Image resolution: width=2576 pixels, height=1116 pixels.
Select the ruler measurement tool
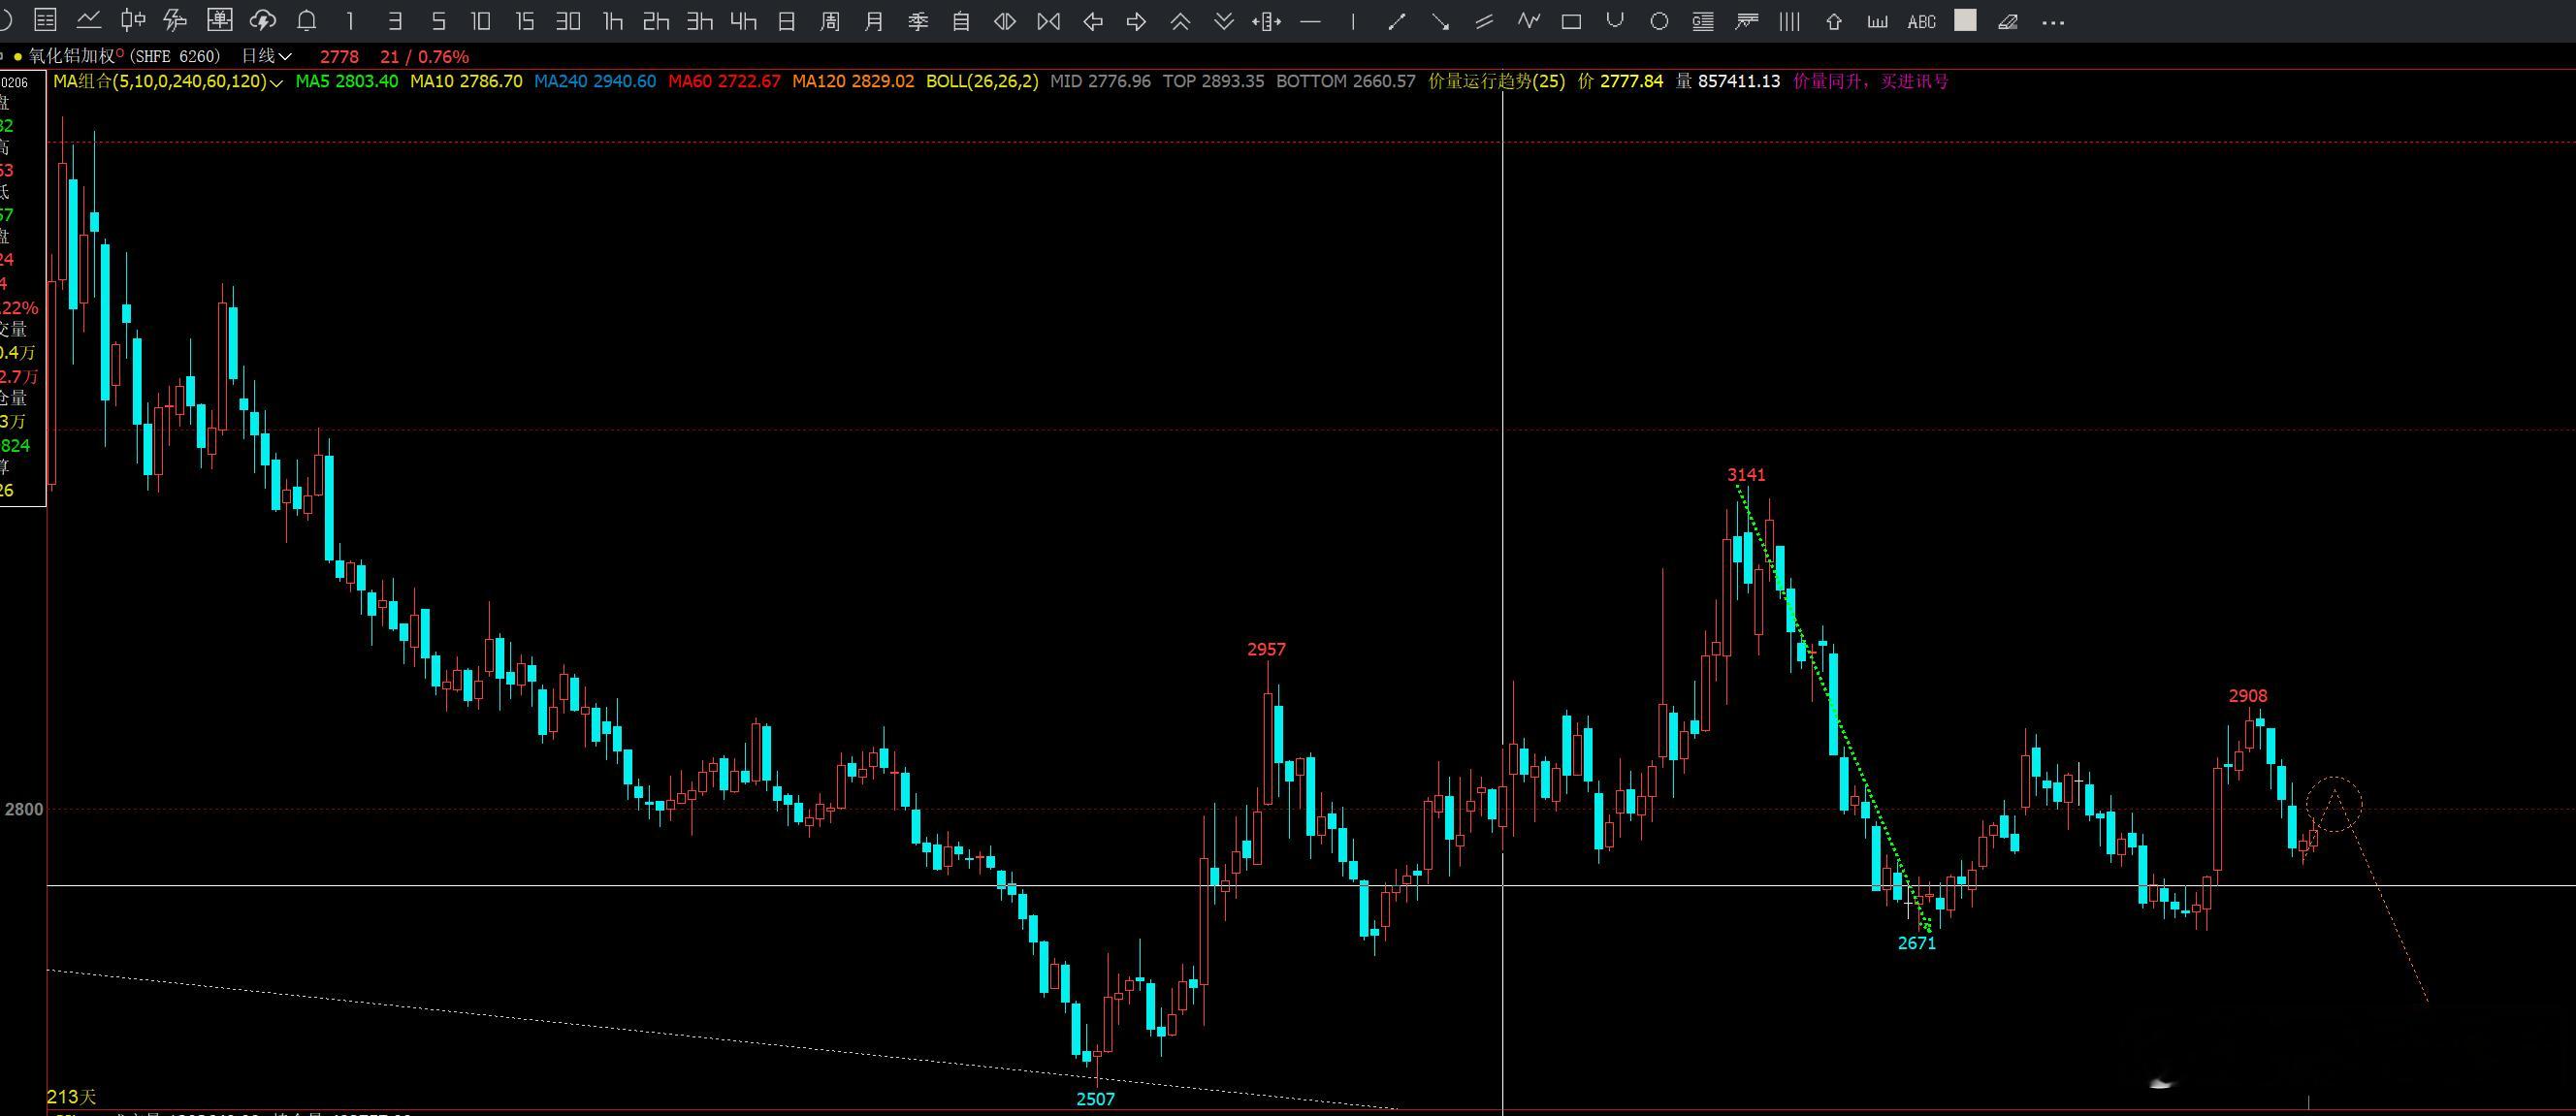(x=1878, y=21)
